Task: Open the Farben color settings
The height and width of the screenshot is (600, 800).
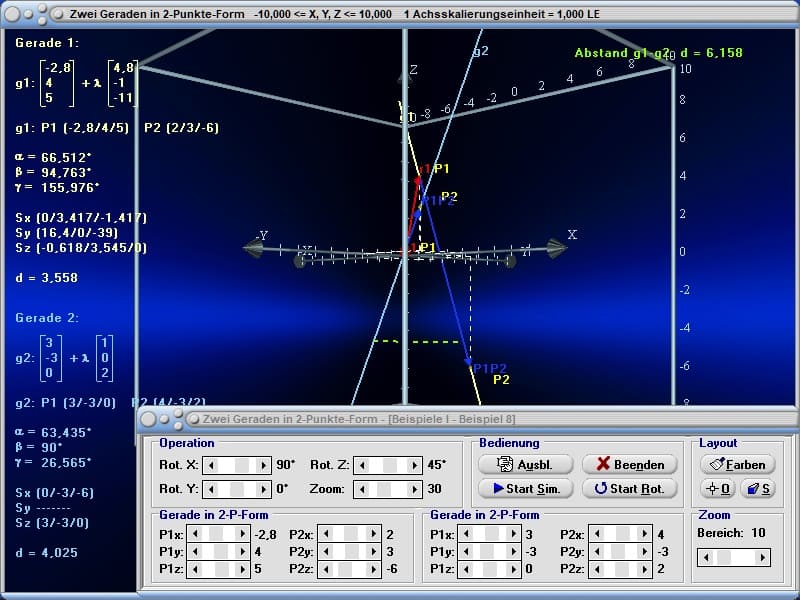Action: click(x=738, y=464)
